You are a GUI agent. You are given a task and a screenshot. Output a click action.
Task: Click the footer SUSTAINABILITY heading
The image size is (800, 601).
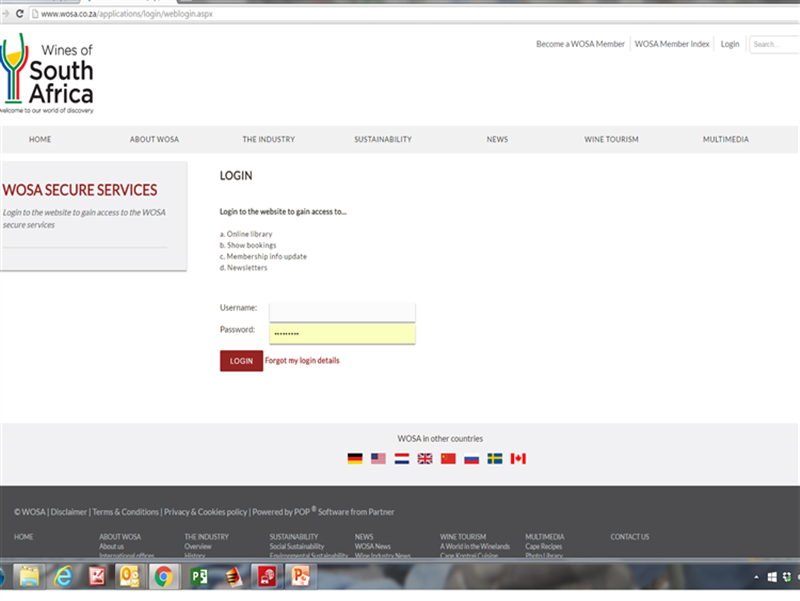click(294, 537)
